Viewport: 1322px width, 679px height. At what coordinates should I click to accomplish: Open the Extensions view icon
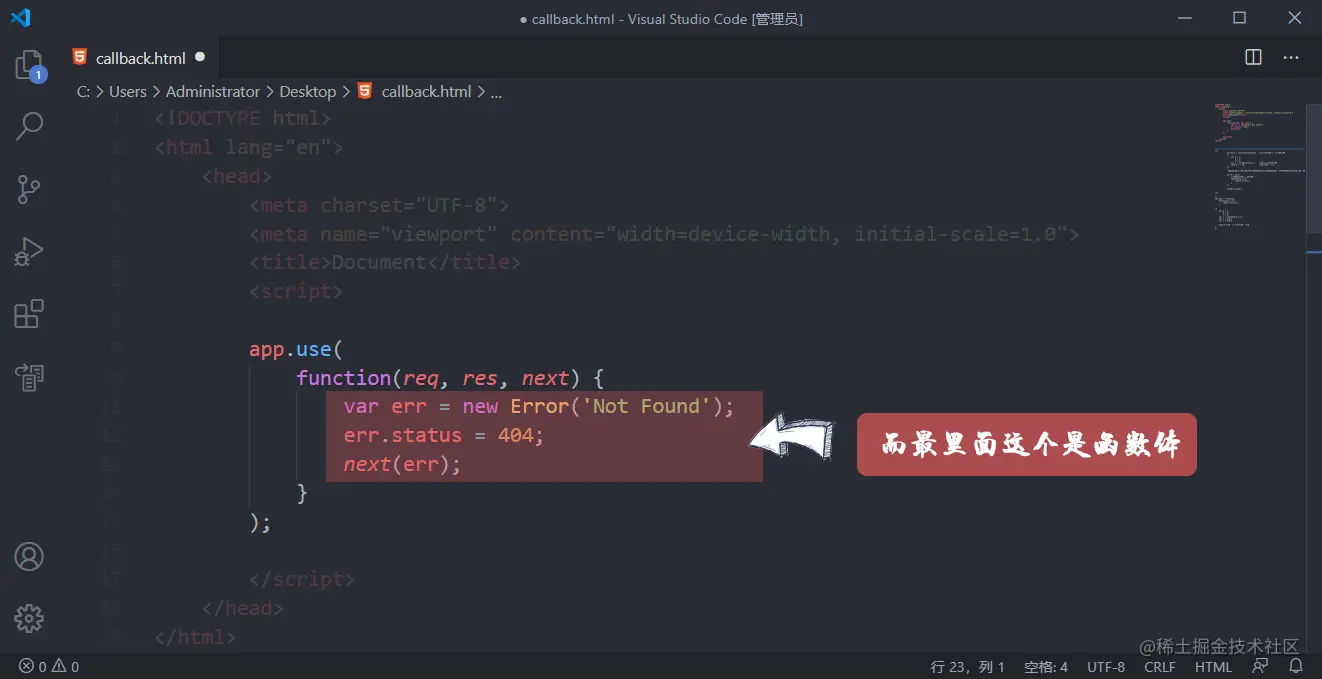tap(29, 313)
